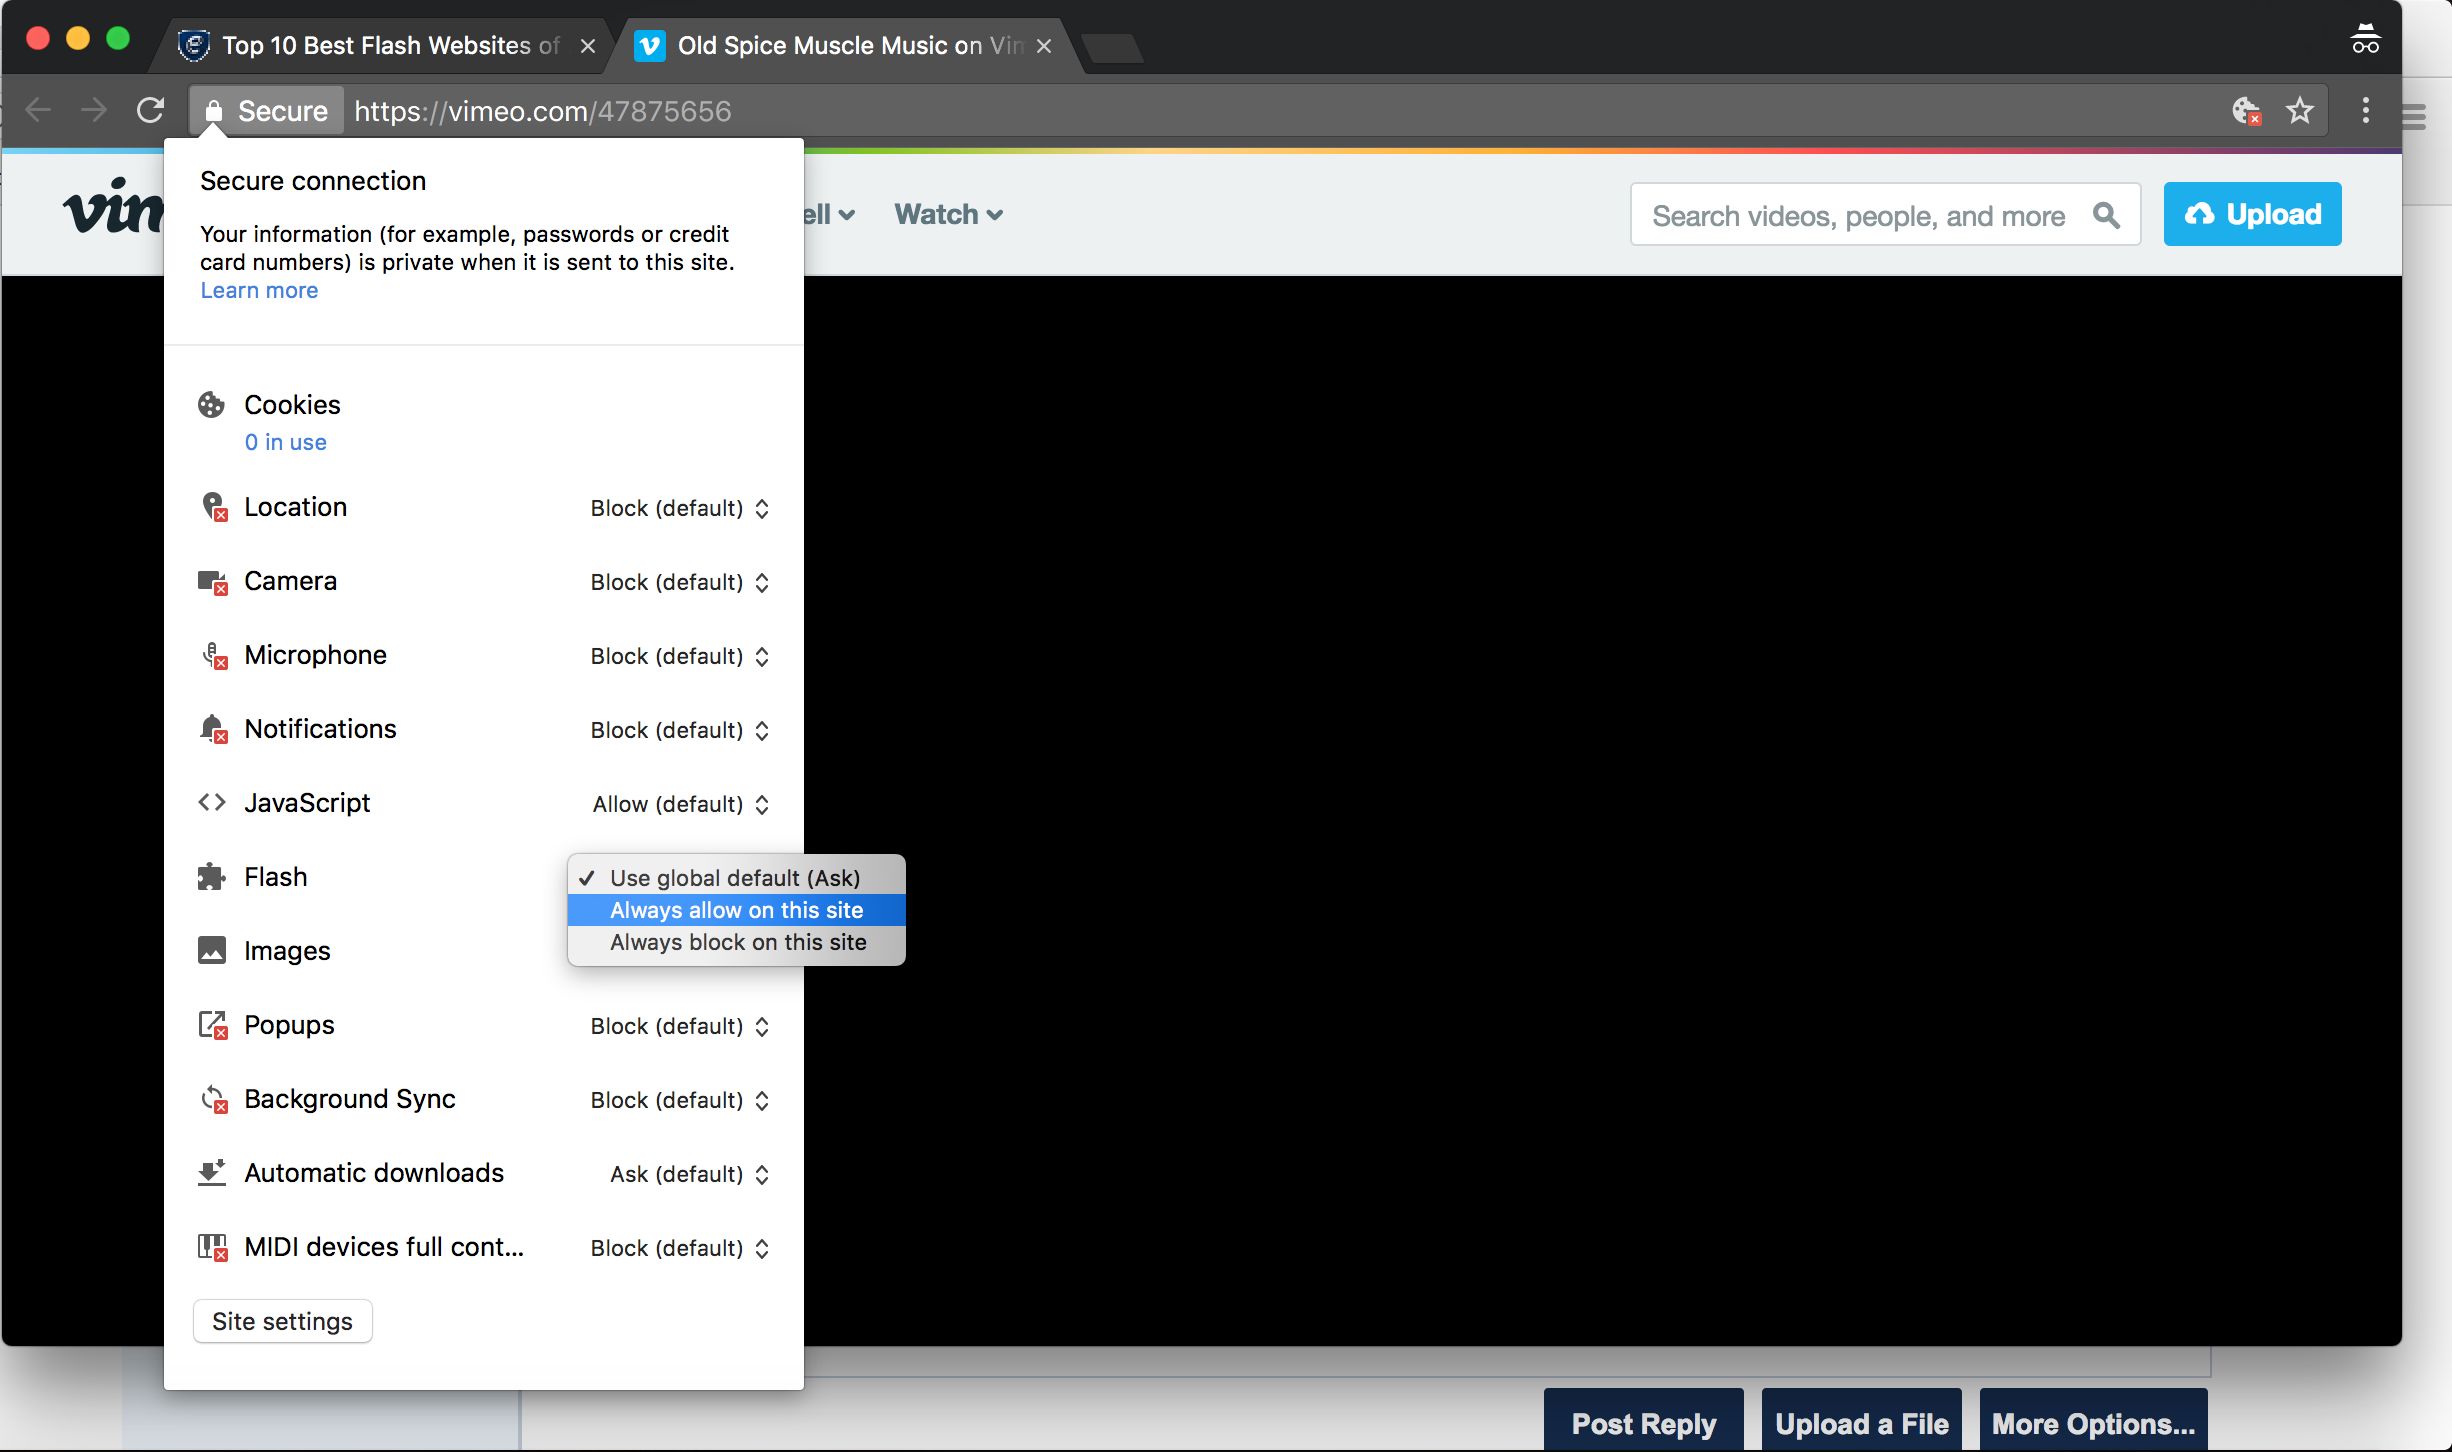Click the Automatic downloads icon
The height and width of the screenshot is (1452, 2452).
[x=211, y=1173]
